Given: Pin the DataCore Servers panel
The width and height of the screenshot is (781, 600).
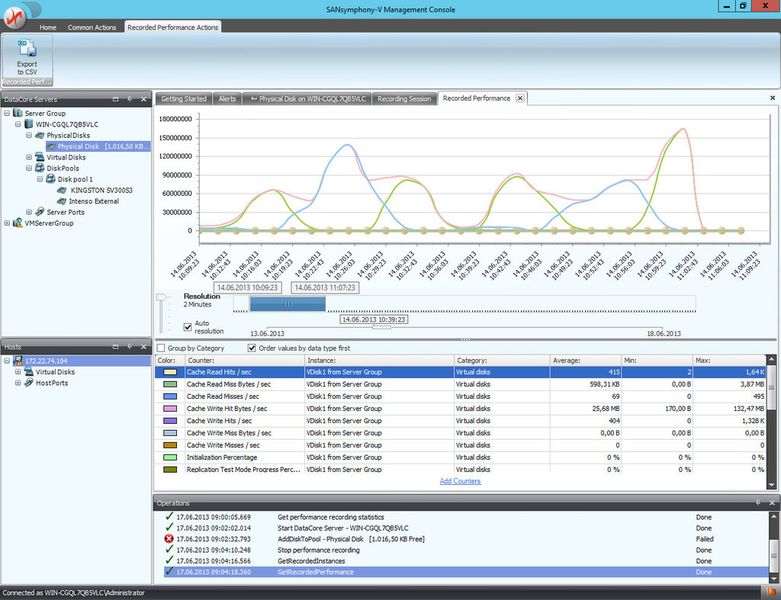Looking at the screenshot, I should 130,99.
